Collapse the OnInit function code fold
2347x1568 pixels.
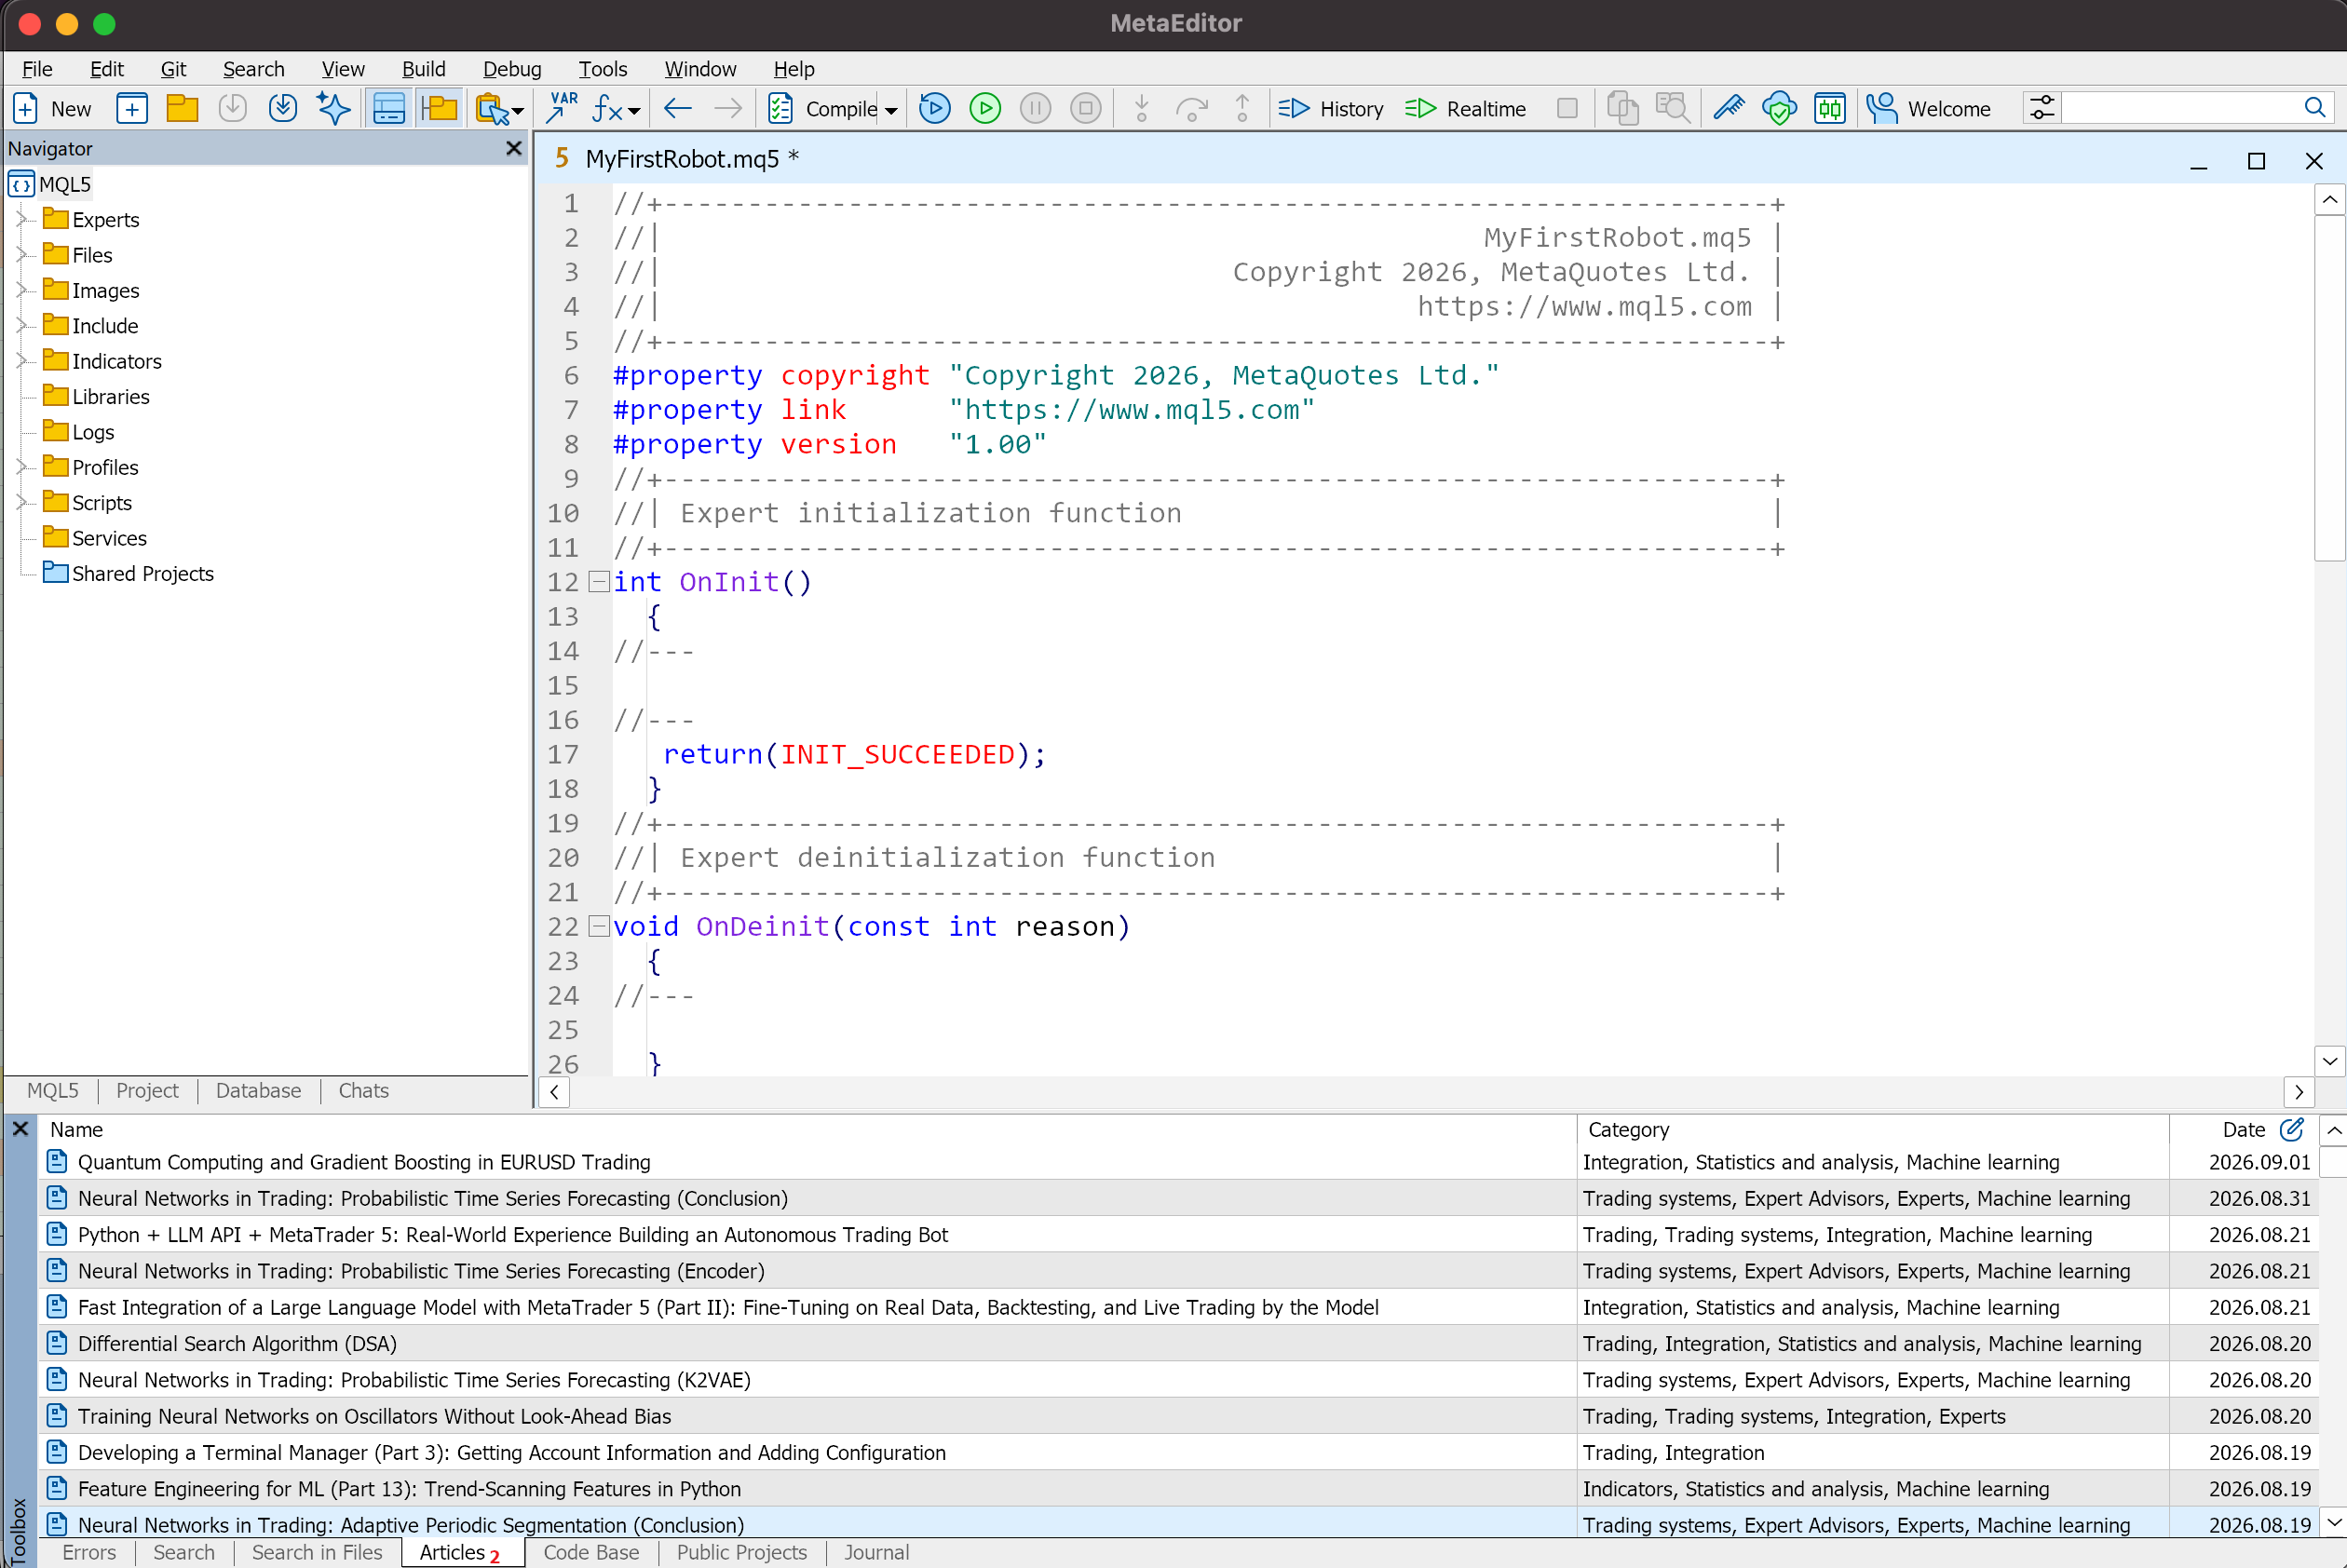click(x=598, y=582)
